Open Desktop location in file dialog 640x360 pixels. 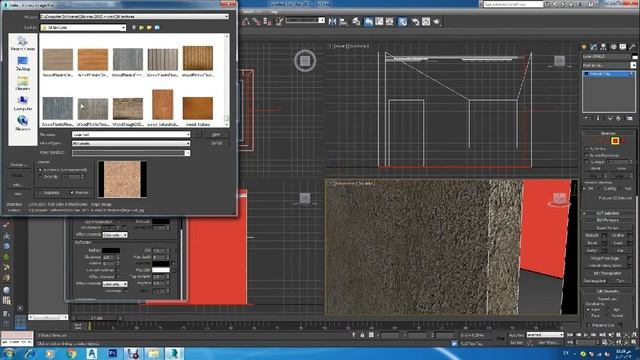[22, 64]
